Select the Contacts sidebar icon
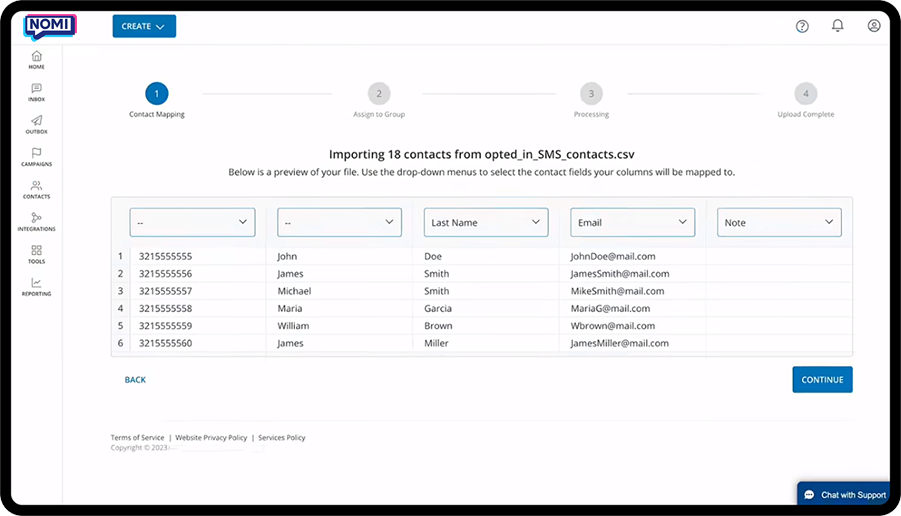Image resolution: width=901 pixels, height=516 pixels. coord(37,189)
